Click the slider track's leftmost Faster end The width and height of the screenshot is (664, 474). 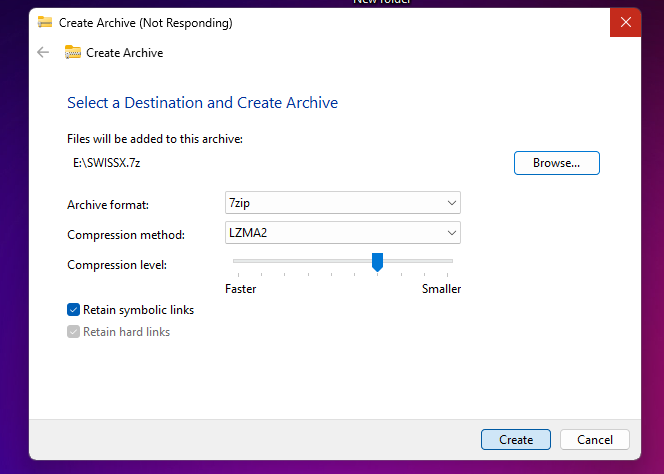[235, 261]
